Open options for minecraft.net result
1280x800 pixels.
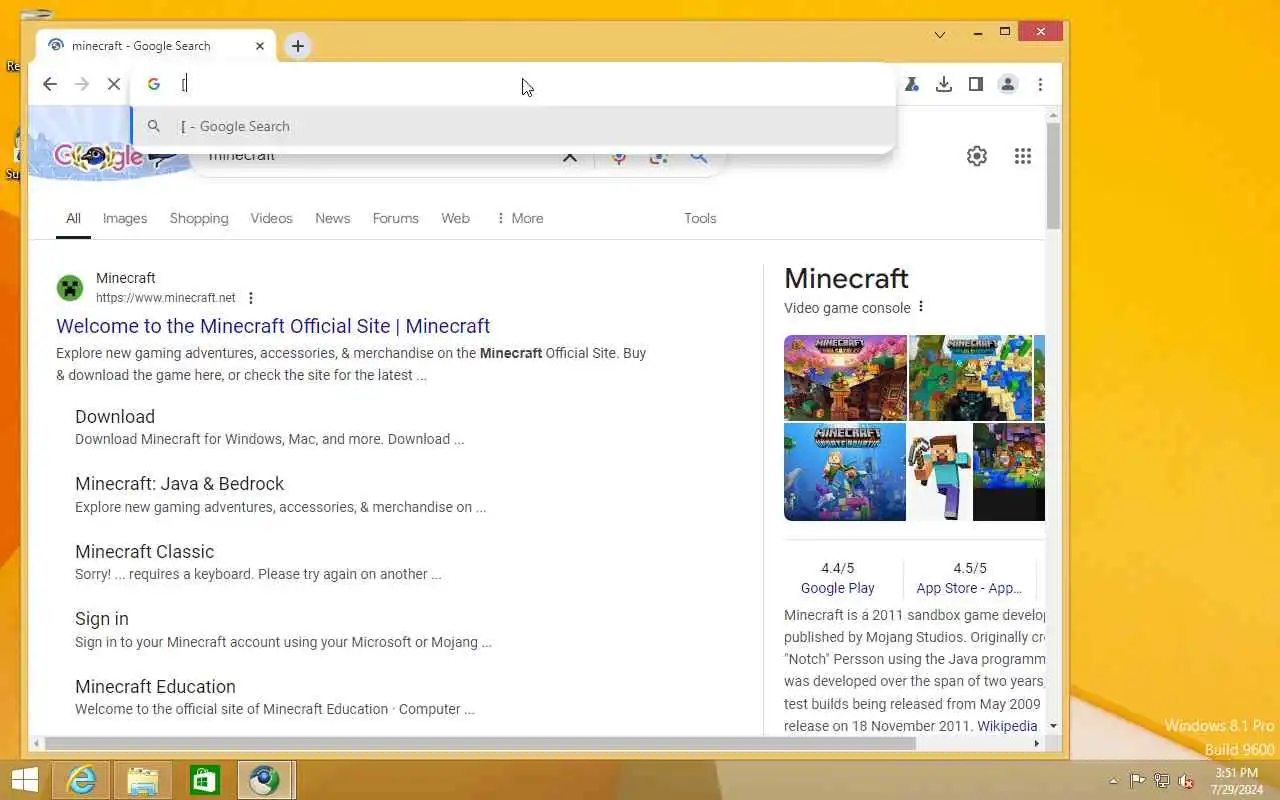(251, 298)
